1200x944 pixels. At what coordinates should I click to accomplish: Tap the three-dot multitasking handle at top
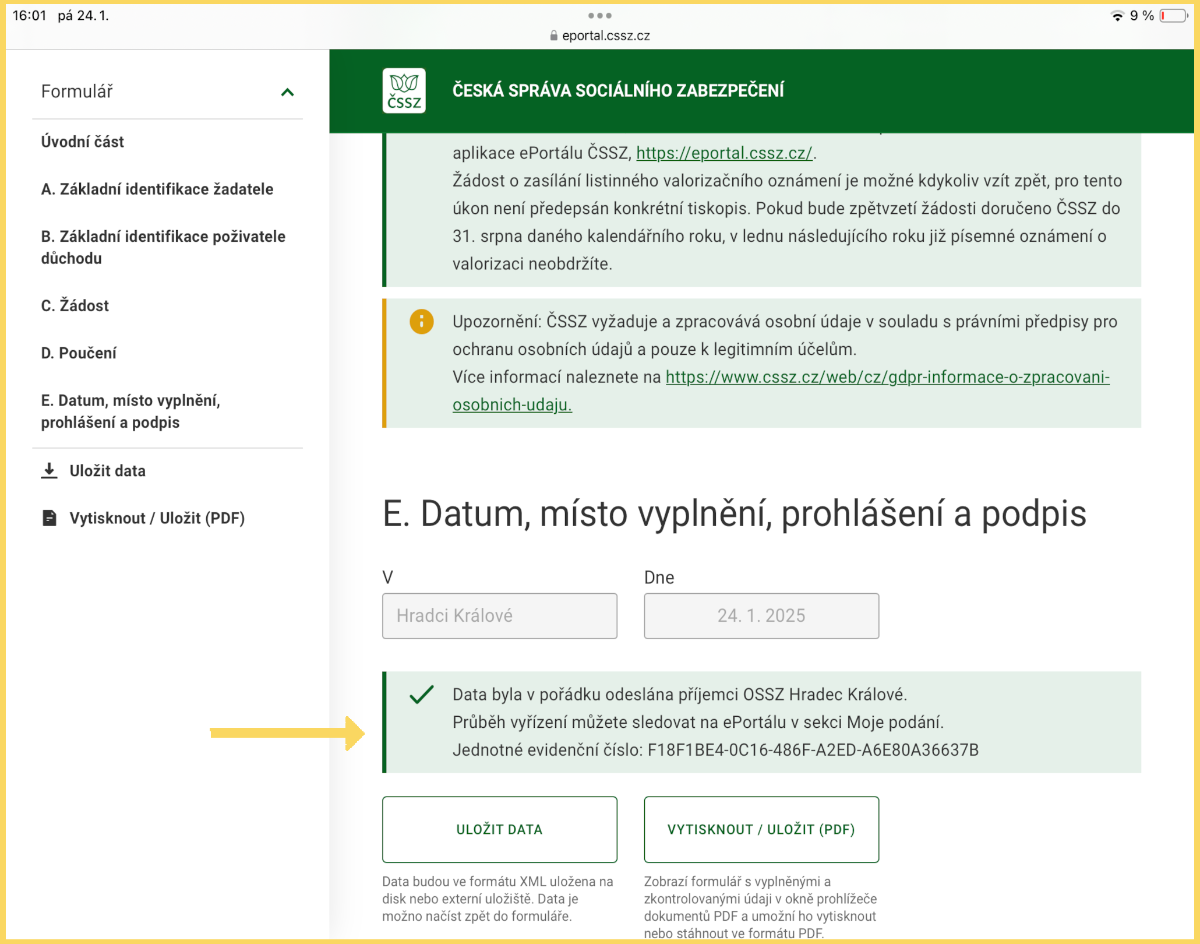point(600,15)
